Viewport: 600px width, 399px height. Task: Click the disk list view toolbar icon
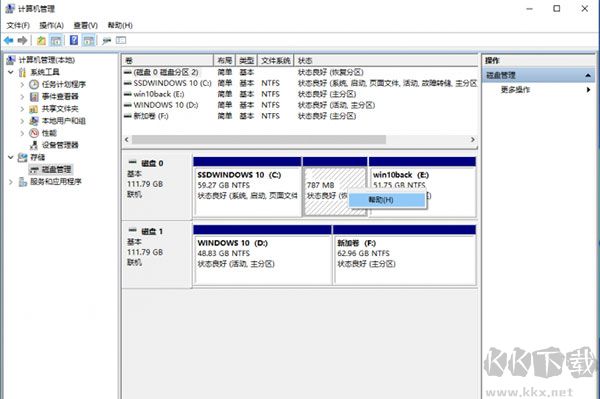tap(121, 40)
